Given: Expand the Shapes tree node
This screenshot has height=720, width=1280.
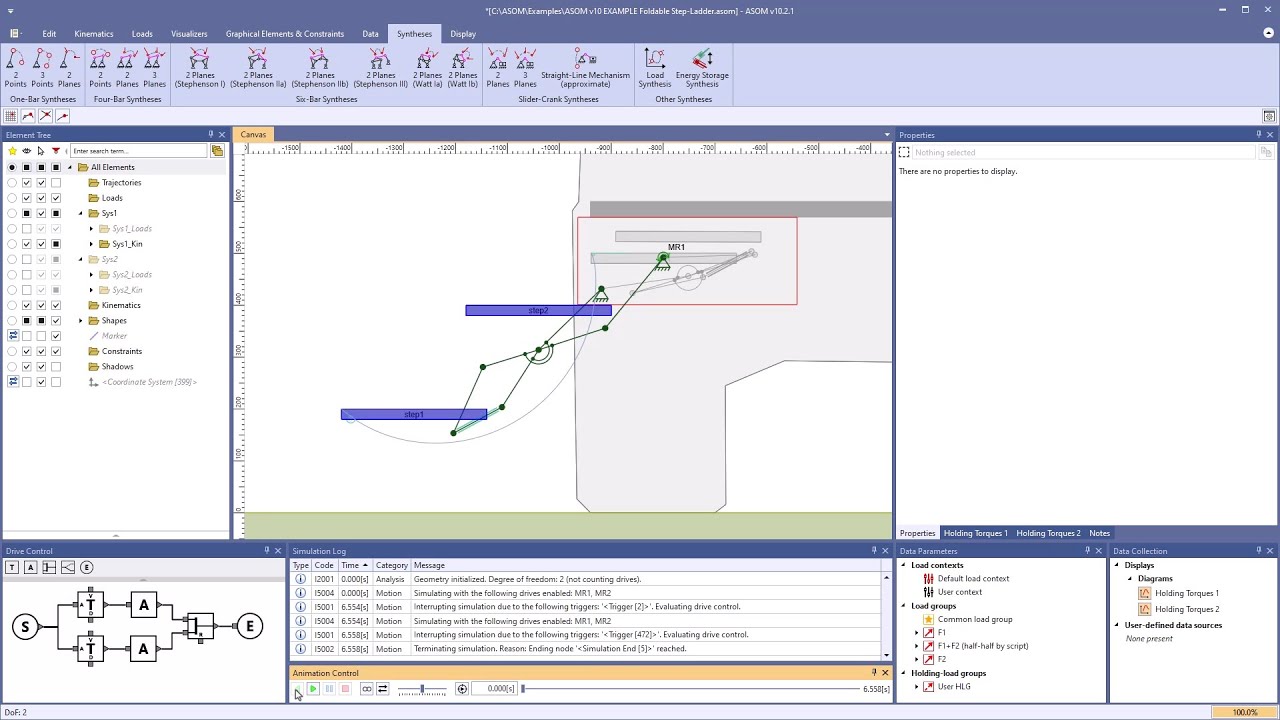Looking at the screenshot, I should [81, 320].
